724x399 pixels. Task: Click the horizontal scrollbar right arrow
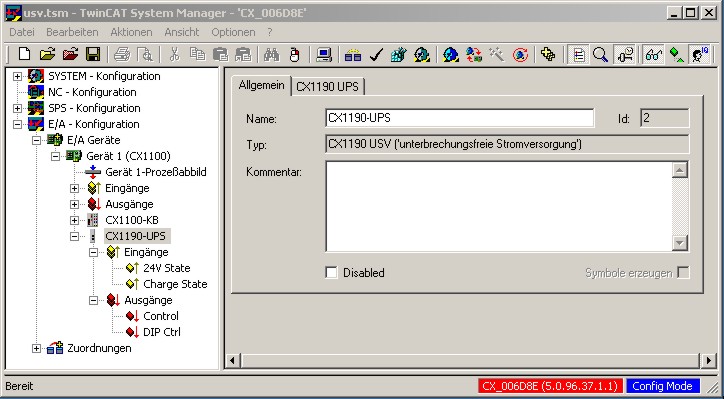708,360
